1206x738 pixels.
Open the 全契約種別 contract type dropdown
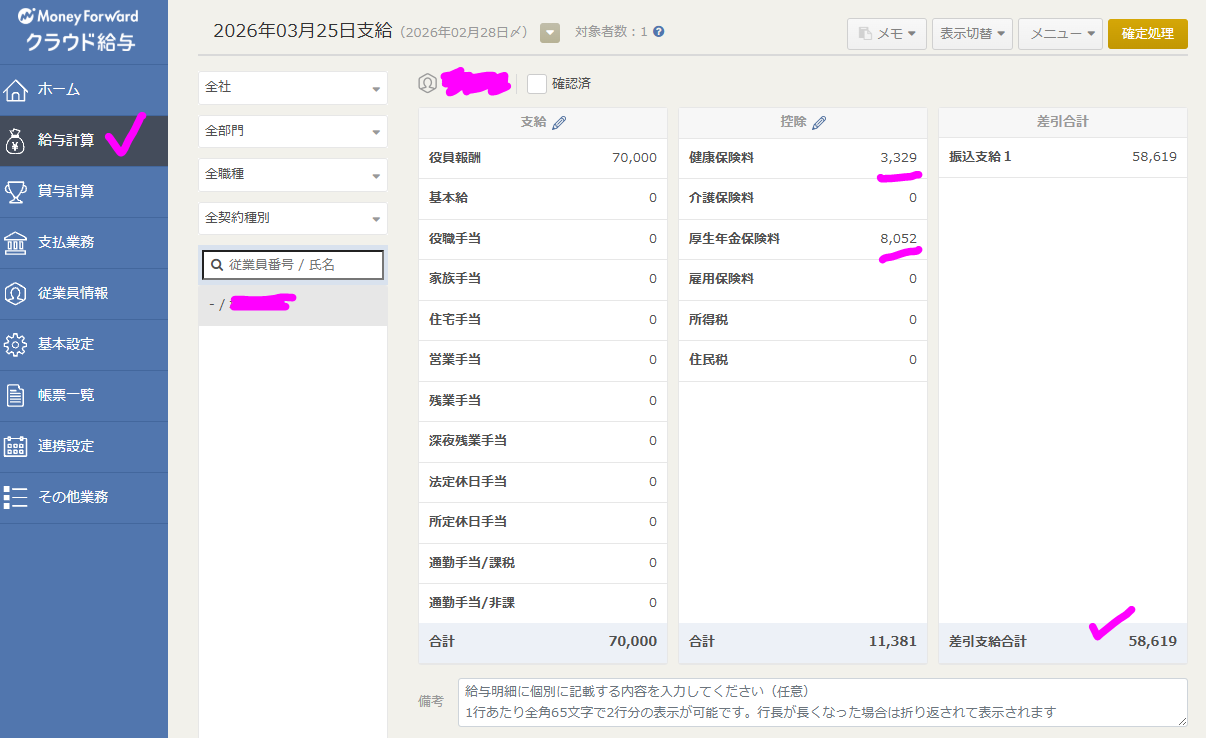point(292,218)
